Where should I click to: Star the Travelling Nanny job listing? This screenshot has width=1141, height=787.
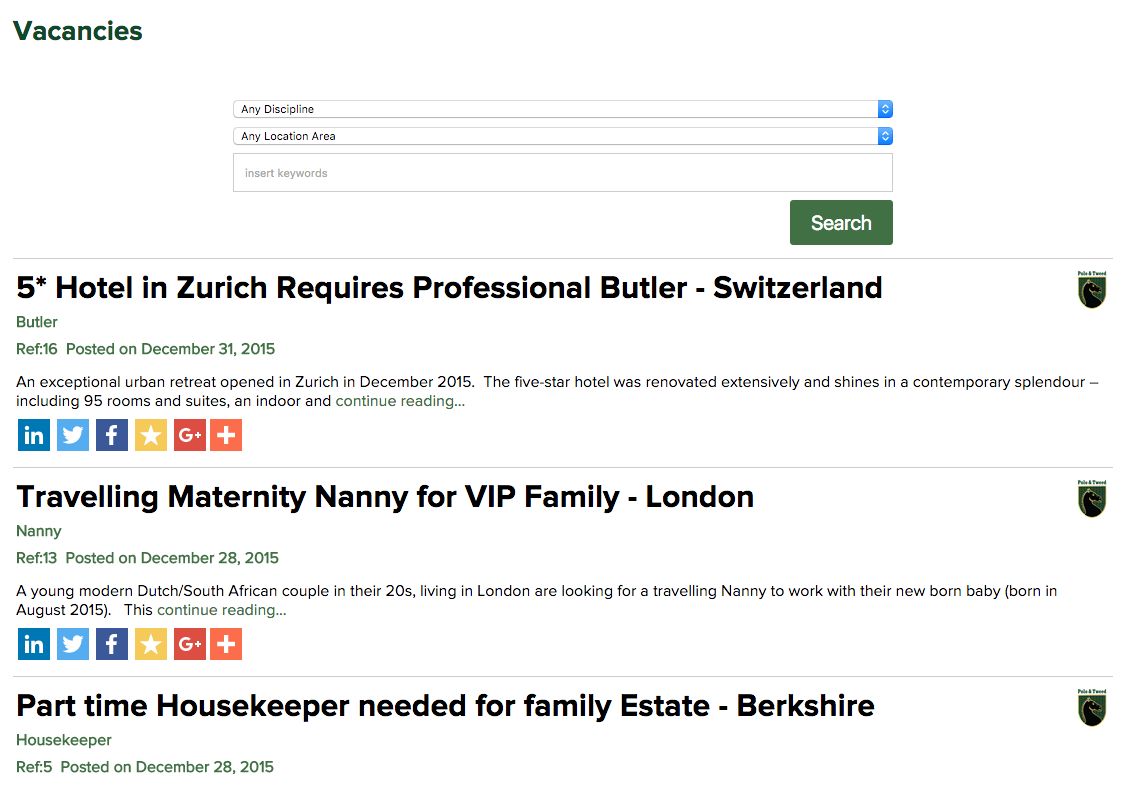150,643
